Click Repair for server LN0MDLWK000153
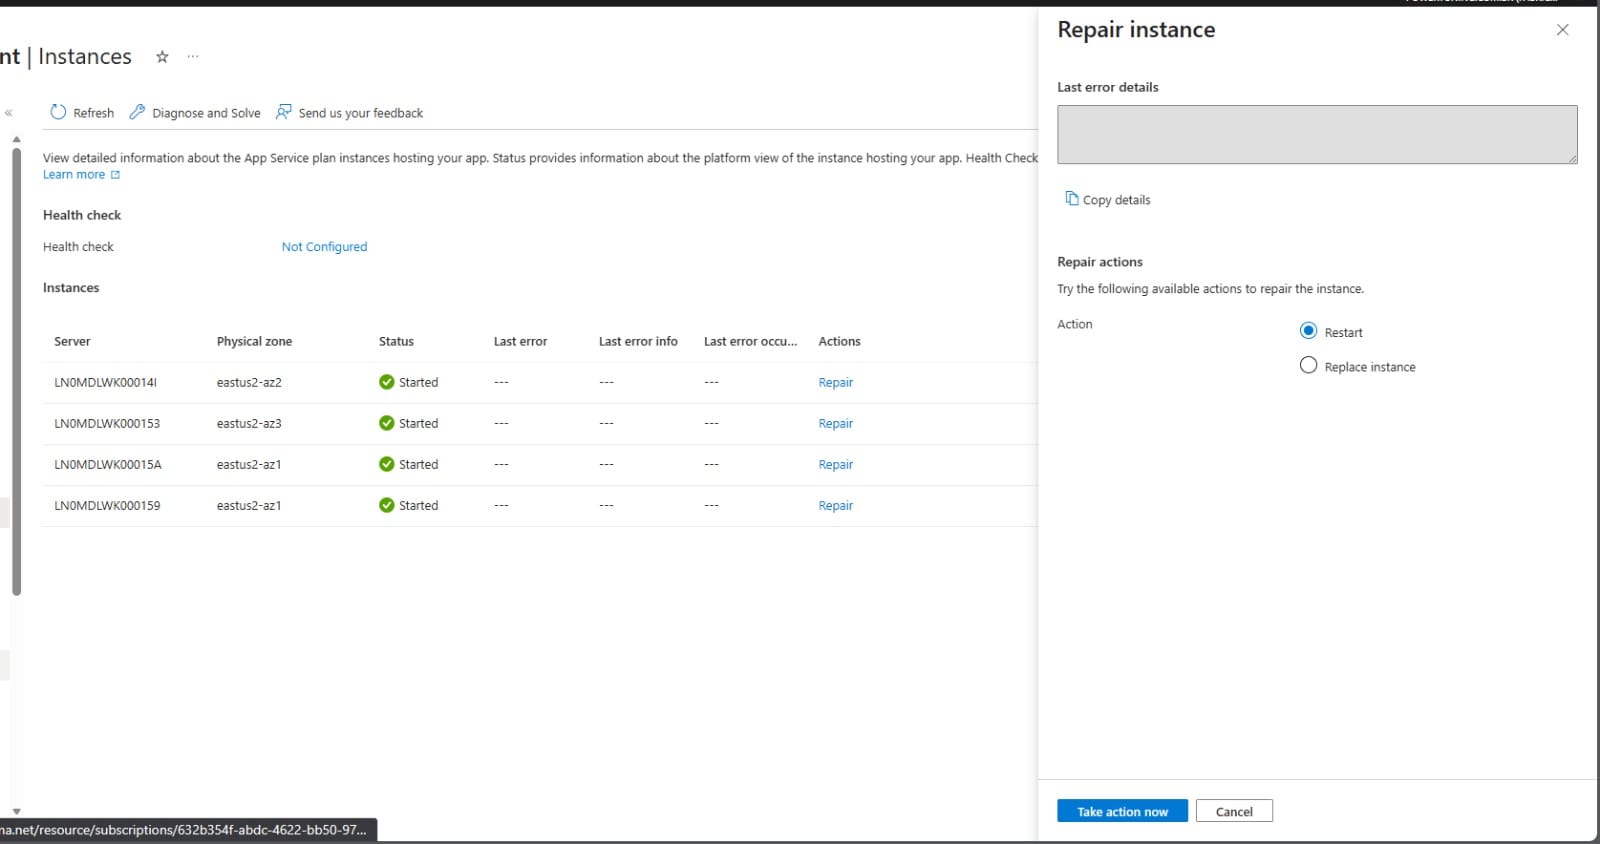The height and width of the screenshot is (844, 1600). point(835,424)
